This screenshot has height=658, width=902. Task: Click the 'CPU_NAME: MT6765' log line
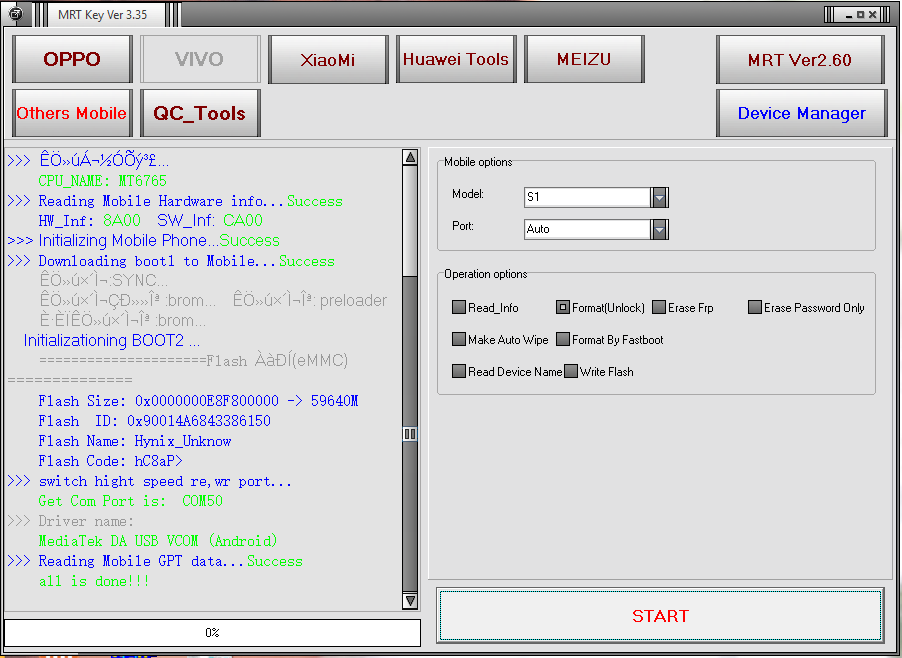click(x=102, y=181)
